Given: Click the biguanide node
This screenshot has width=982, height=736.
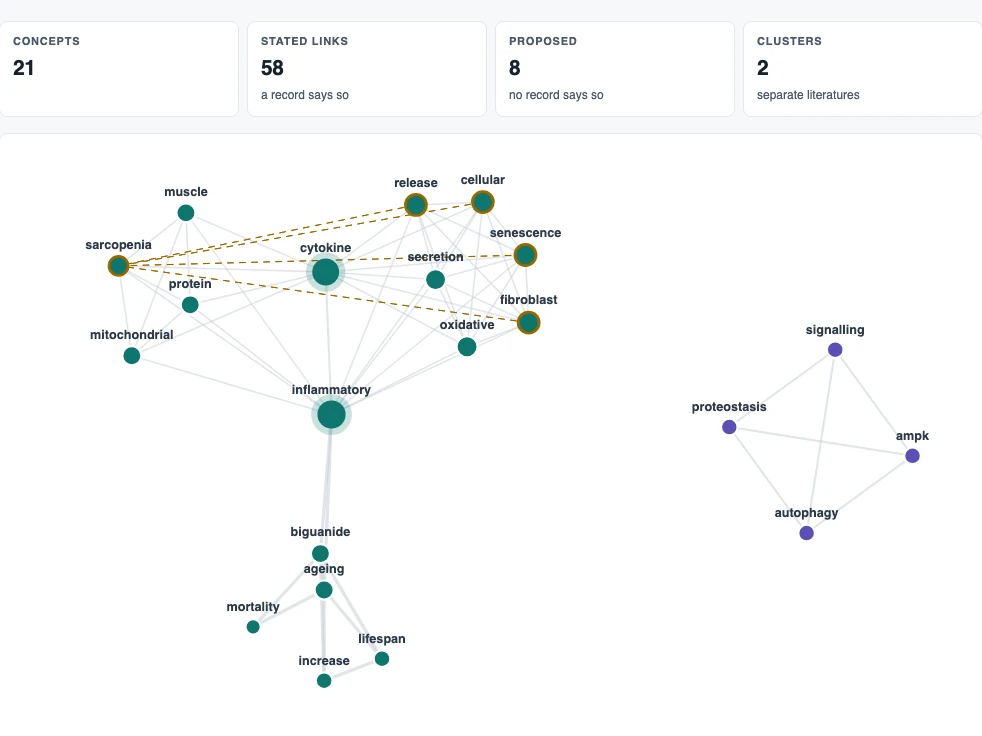Looking at the screenshot, I should pos(320,554).
